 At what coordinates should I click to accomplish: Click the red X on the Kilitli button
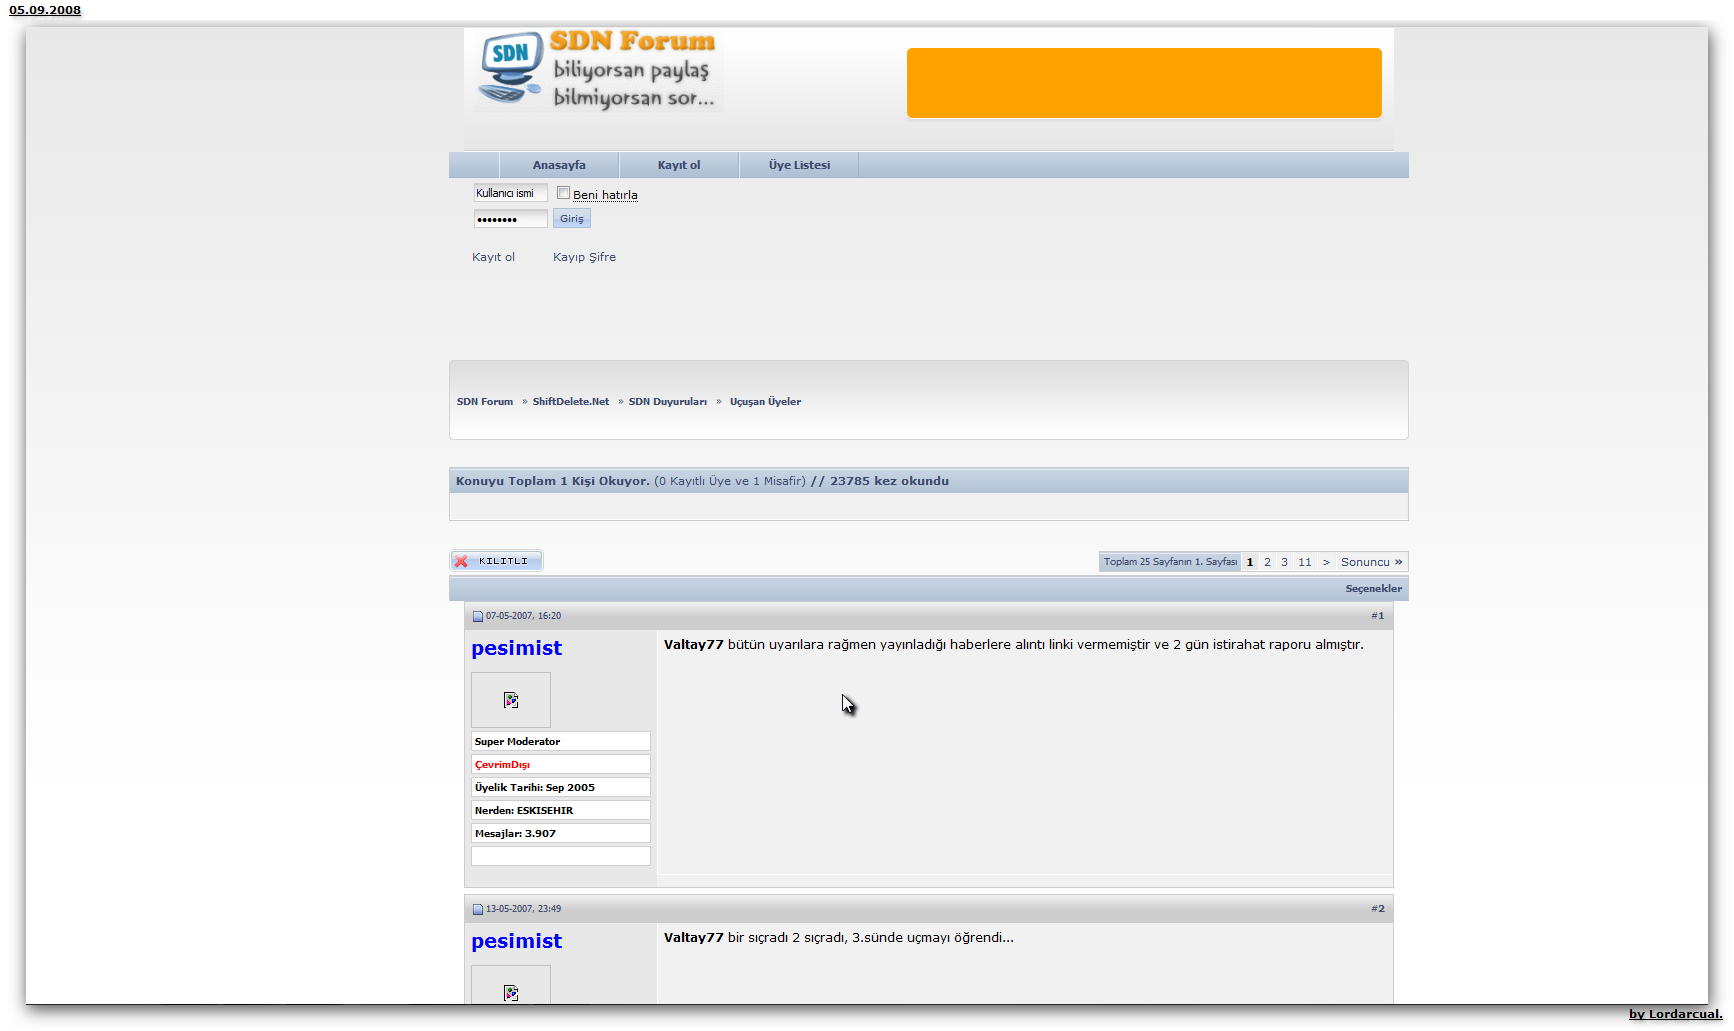point(461,561)
